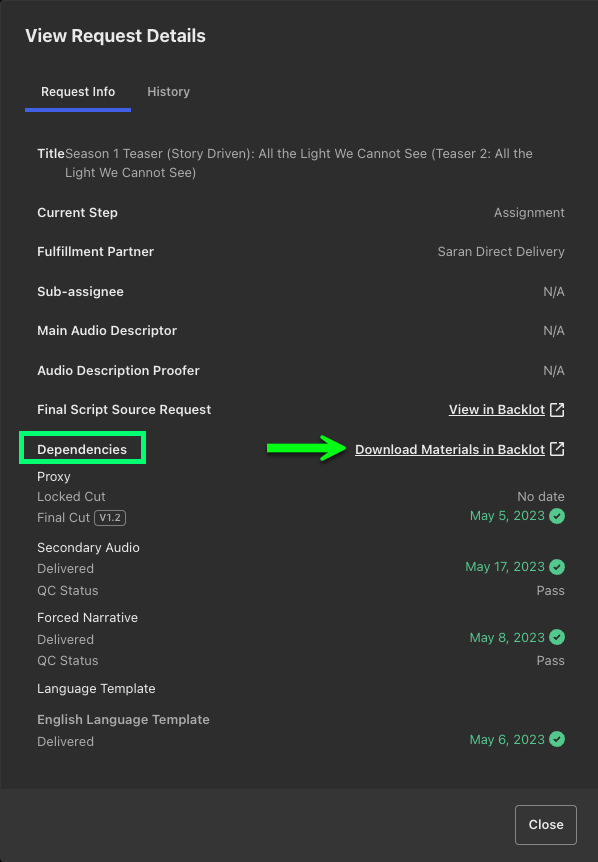Click external link icon beside Download Materials

click(x=557, y=449)
